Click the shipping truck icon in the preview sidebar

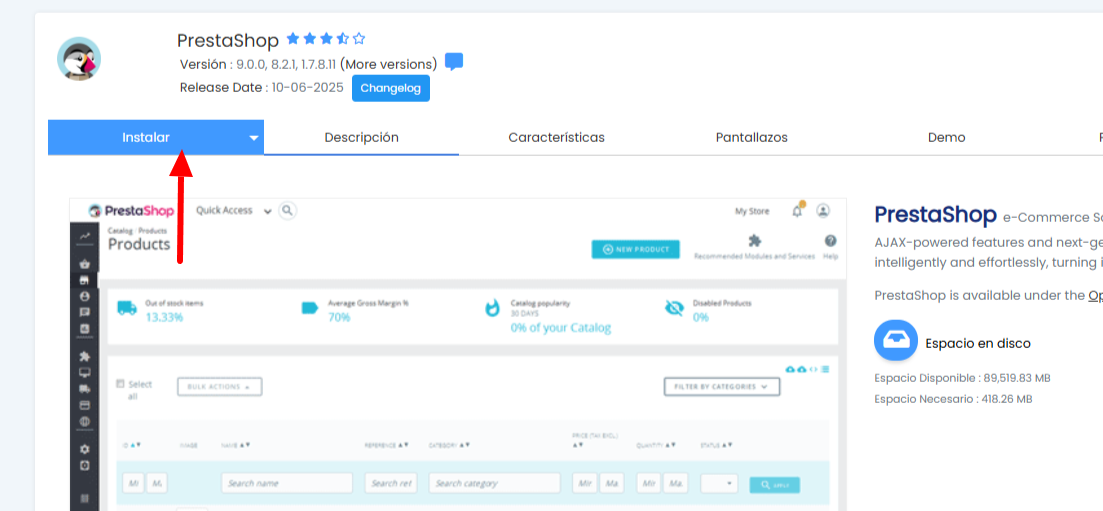tap(85, 389)
